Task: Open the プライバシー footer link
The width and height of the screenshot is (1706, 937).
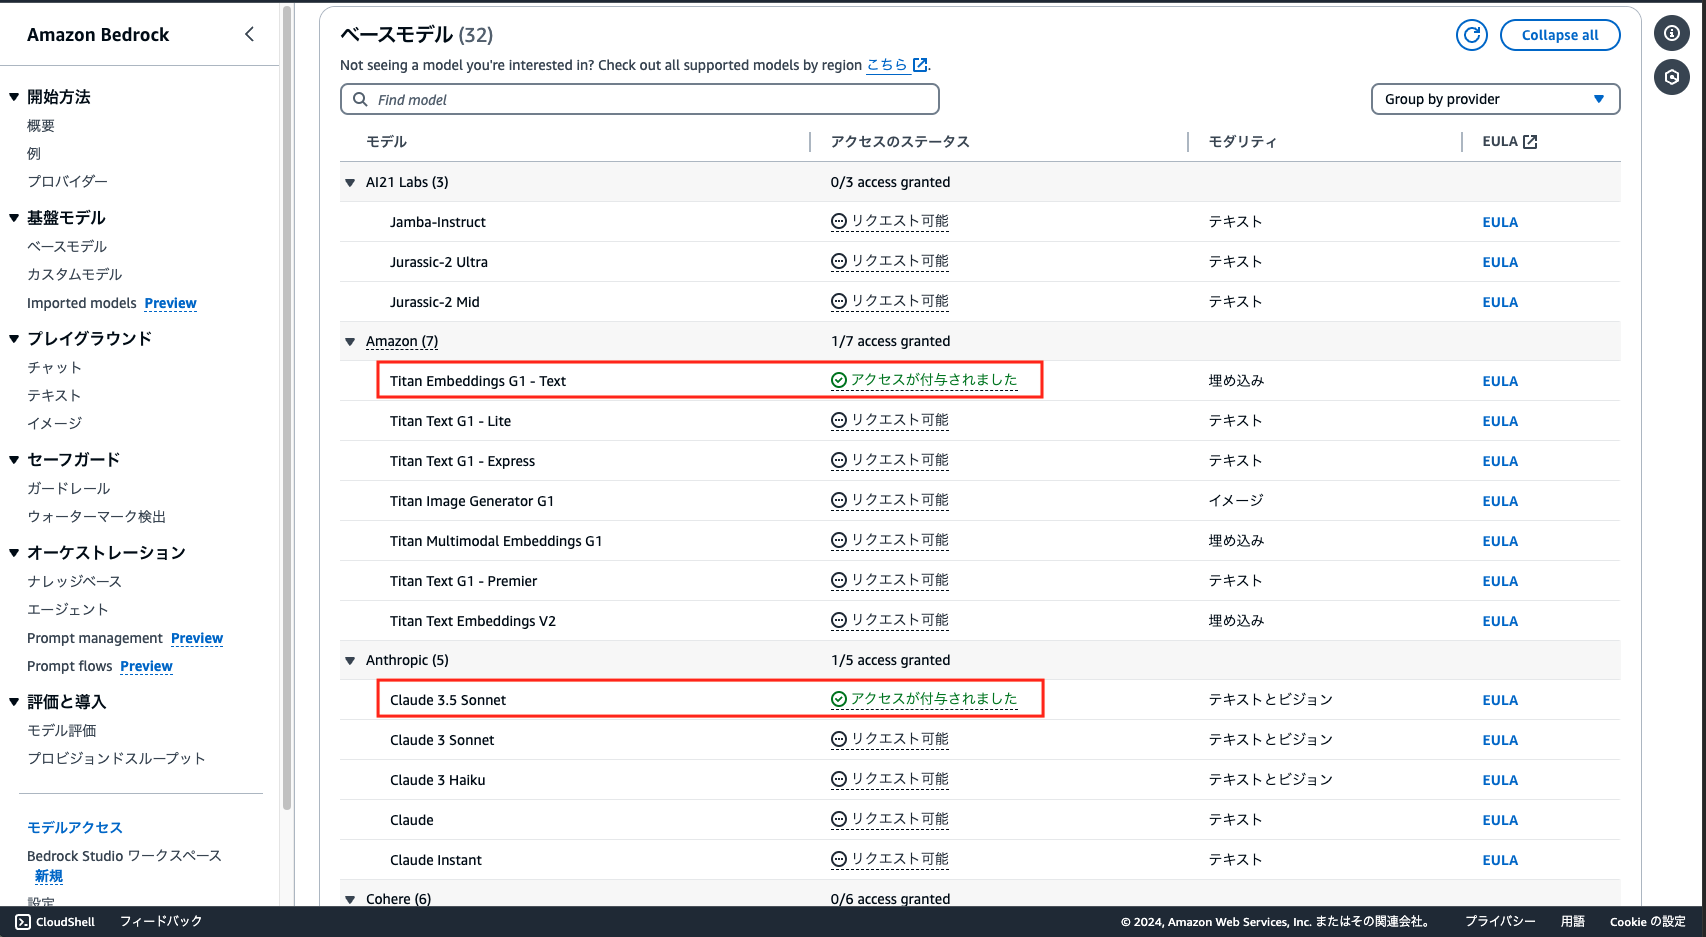Action: [1500, 922]
